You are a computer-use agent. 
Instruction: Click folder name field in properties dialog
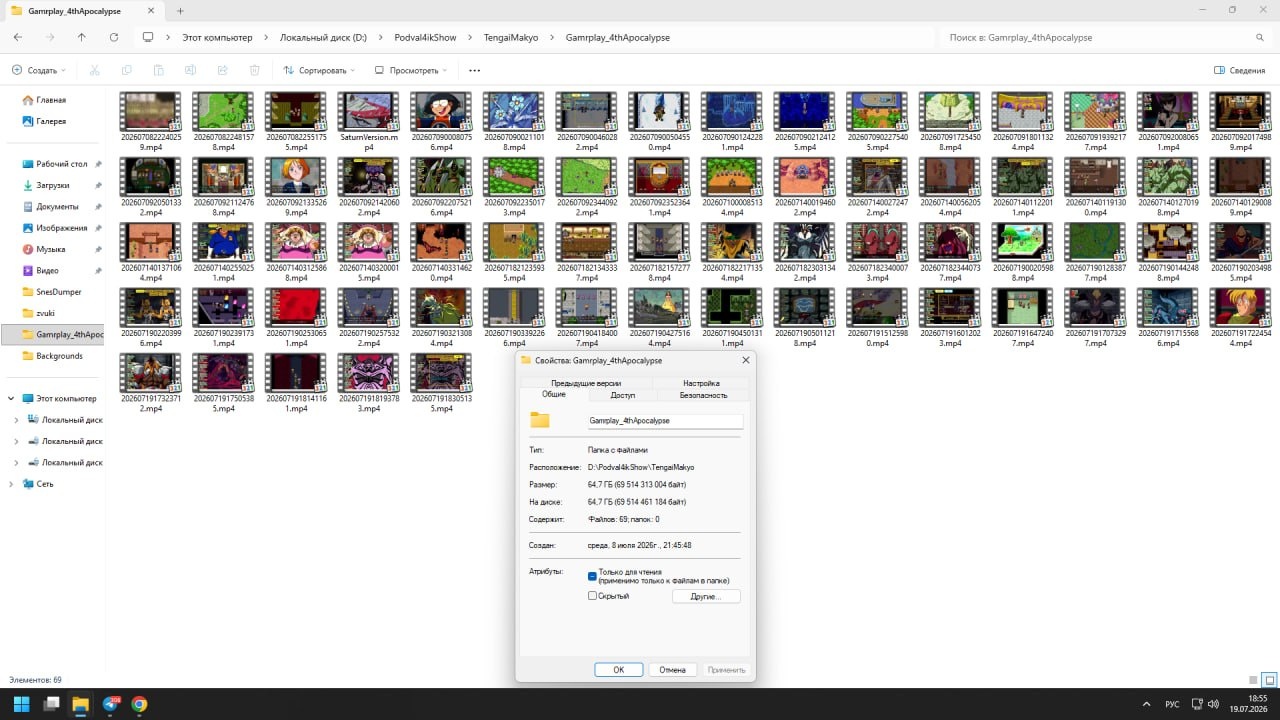pyautogui.click(x=665, y=421)
